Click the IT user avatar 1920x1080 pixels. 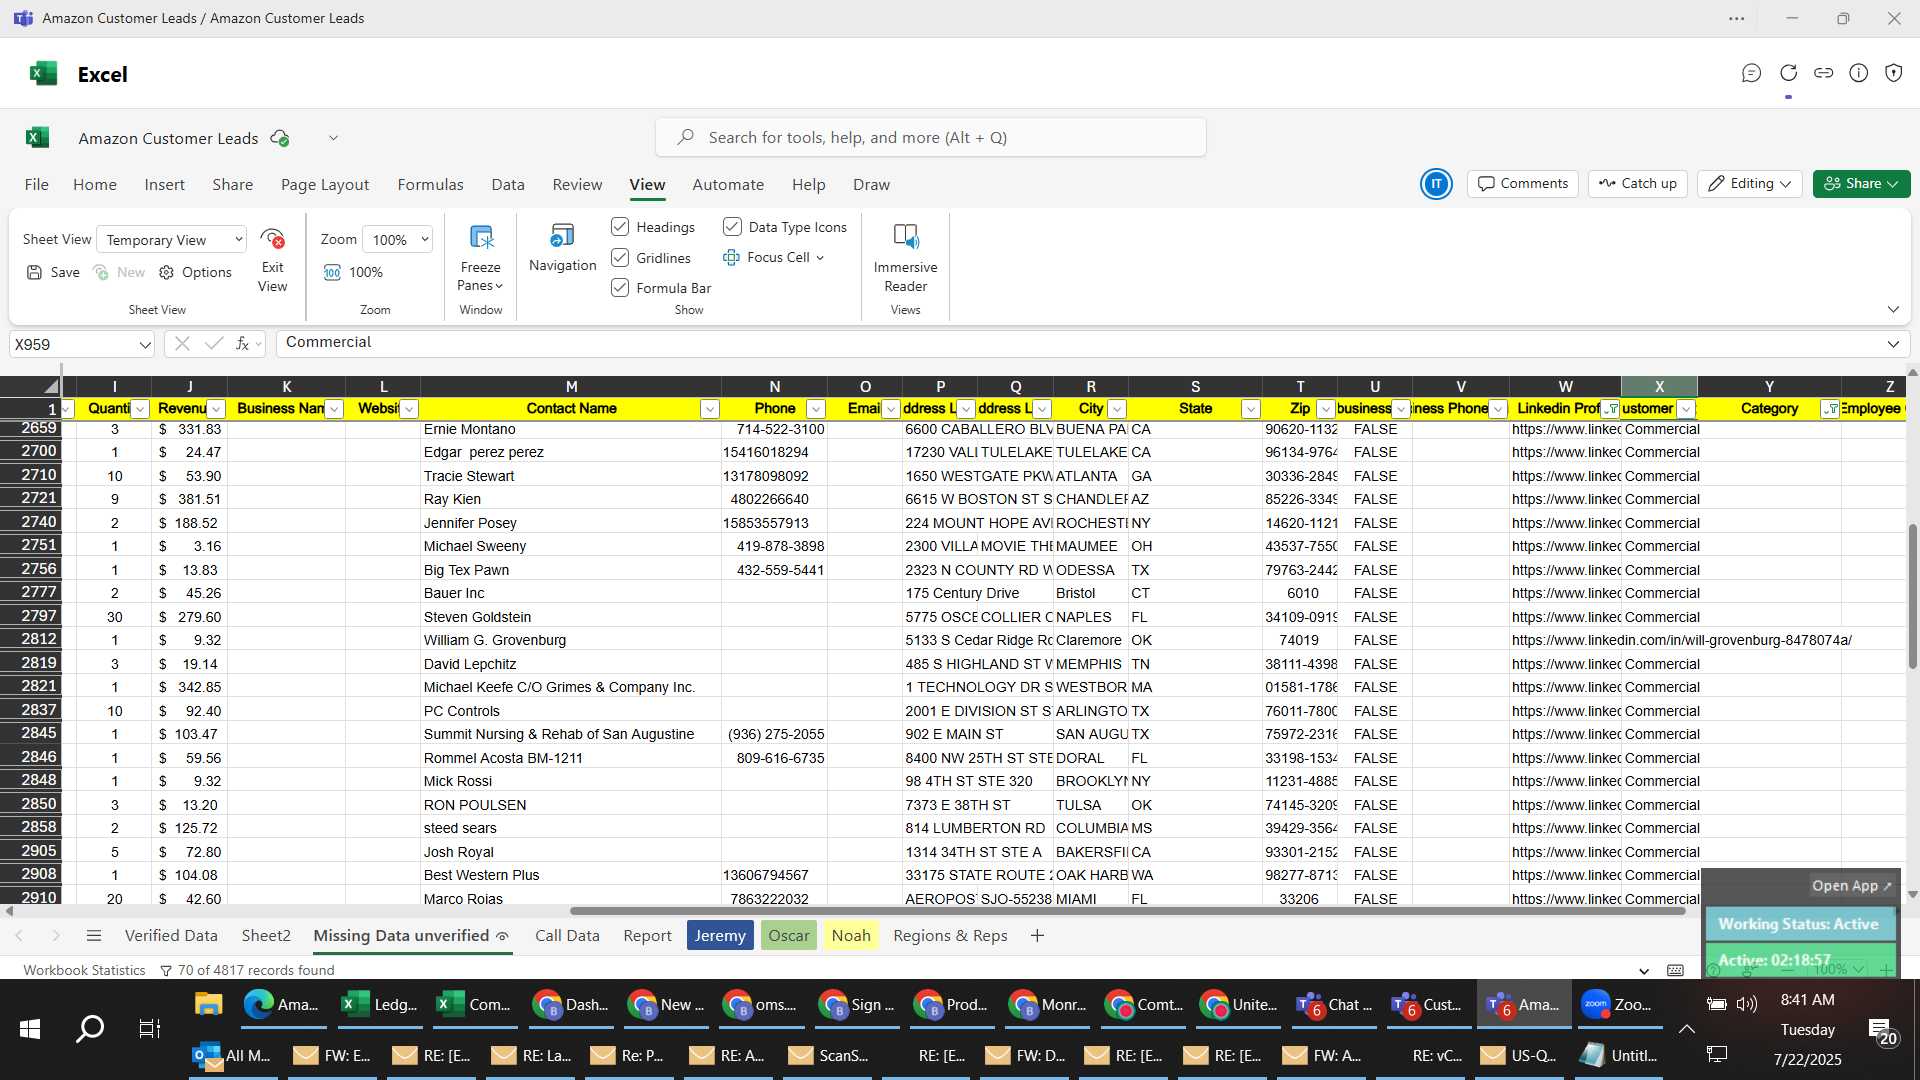coord(1436,184)
